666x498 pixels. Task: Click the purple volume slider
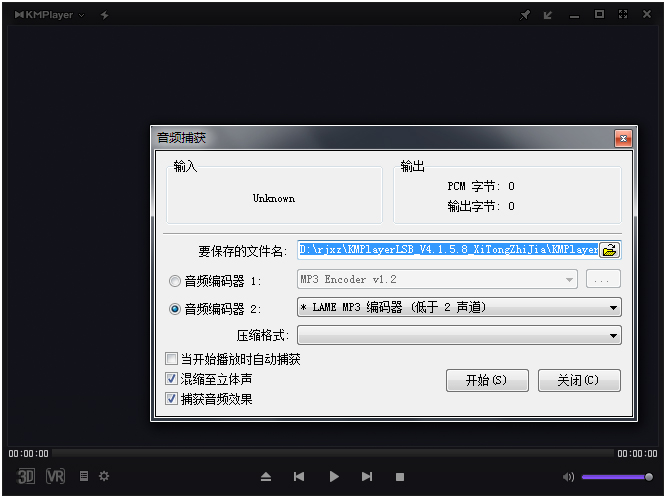[x=617, y=477]
